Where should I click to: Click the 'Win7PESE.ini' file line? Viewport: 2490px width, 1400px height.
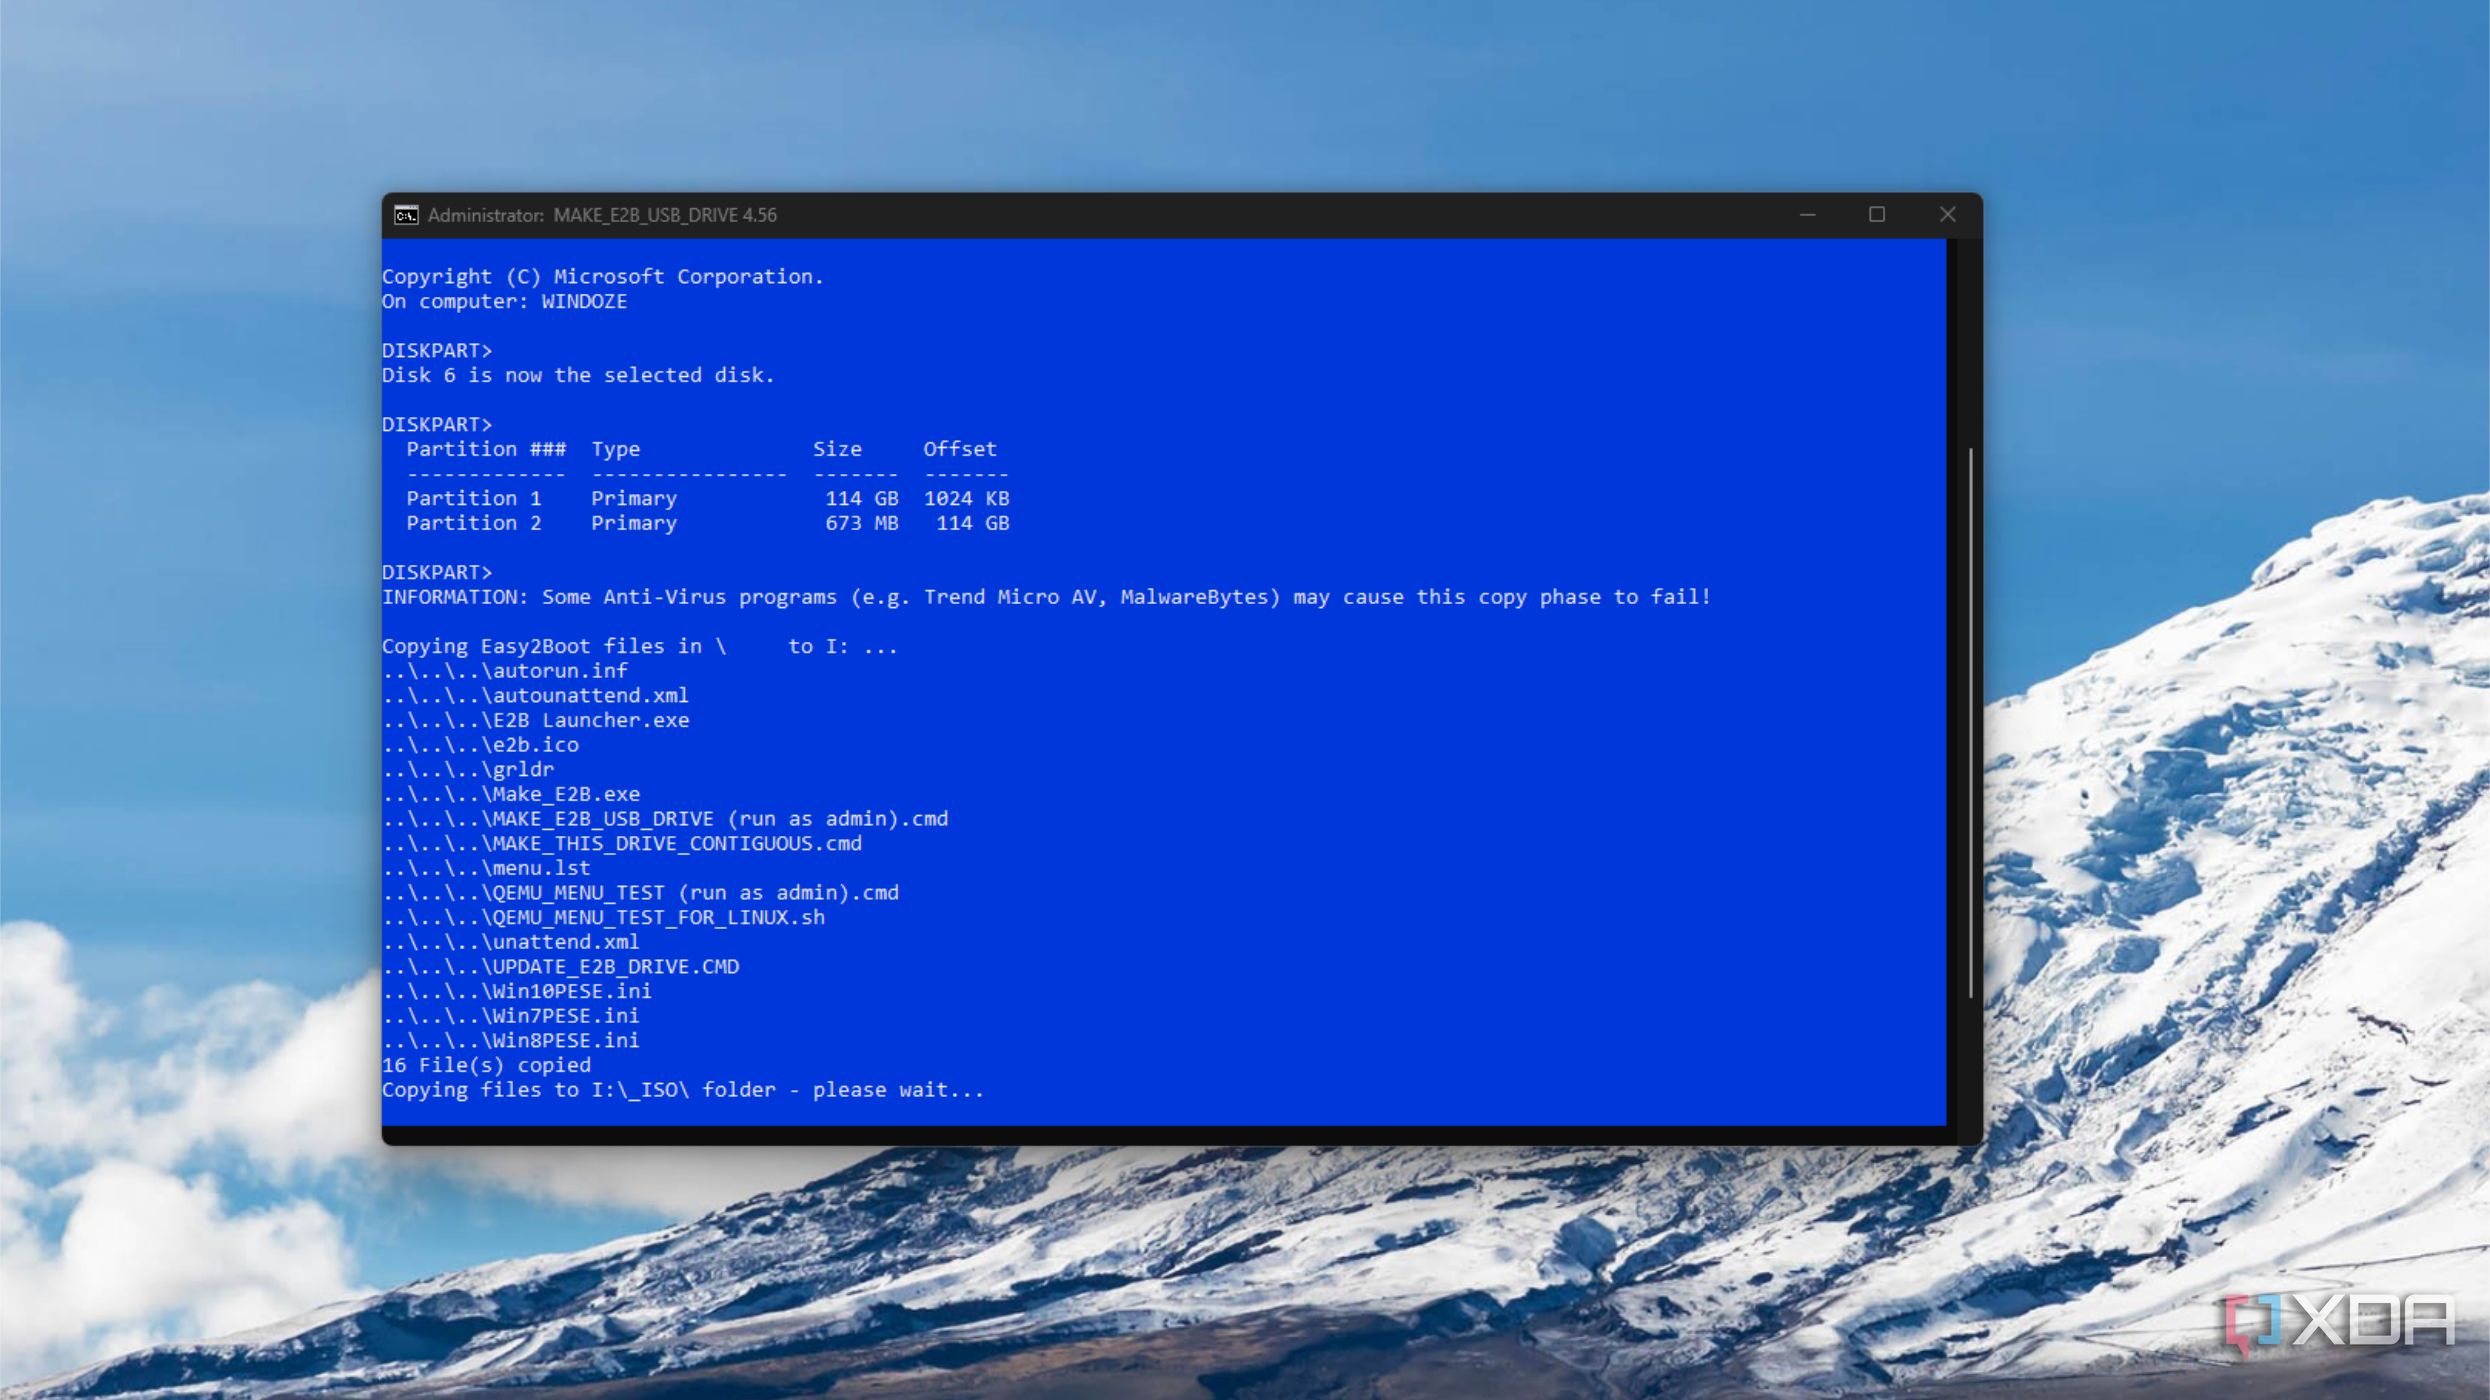click(510, 1016)
